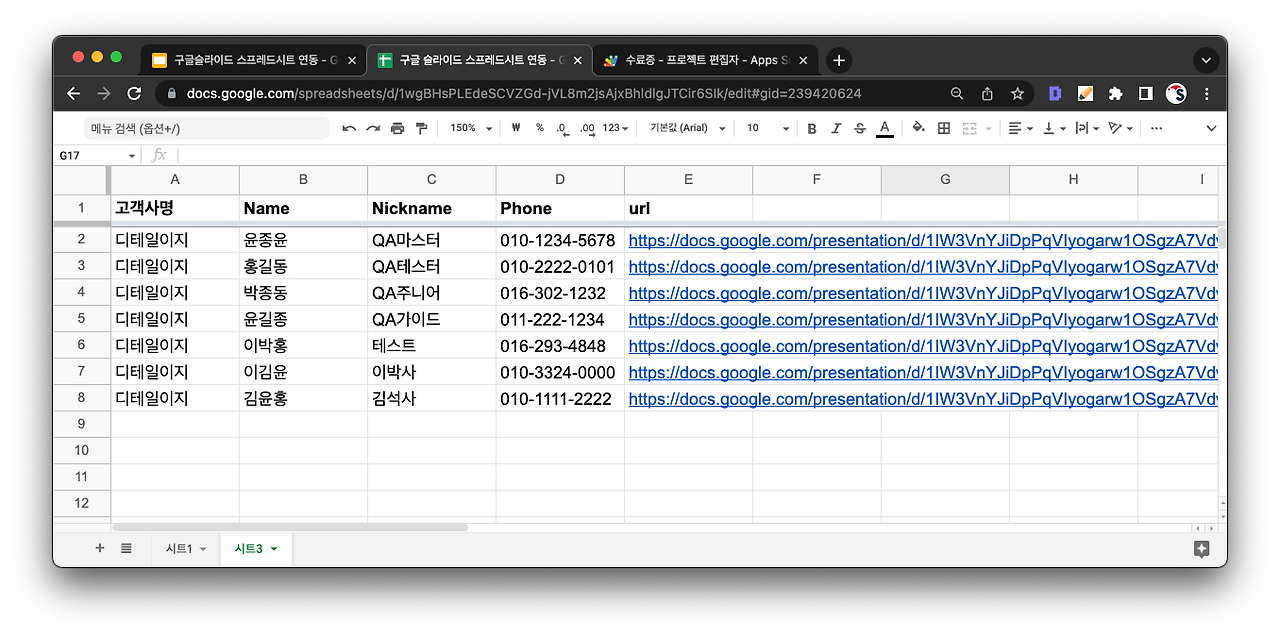Open the Explore button at bottom right

coord(1202,549)
